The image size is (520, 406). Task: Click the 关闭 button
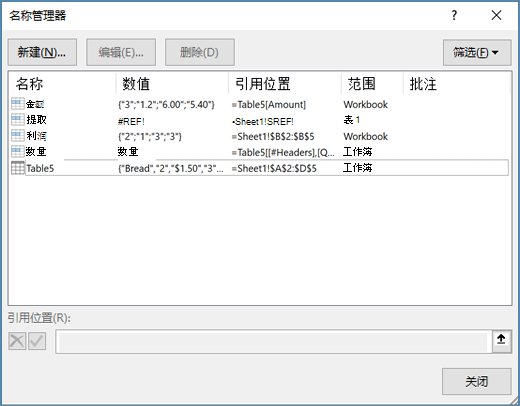pos(476,381)
